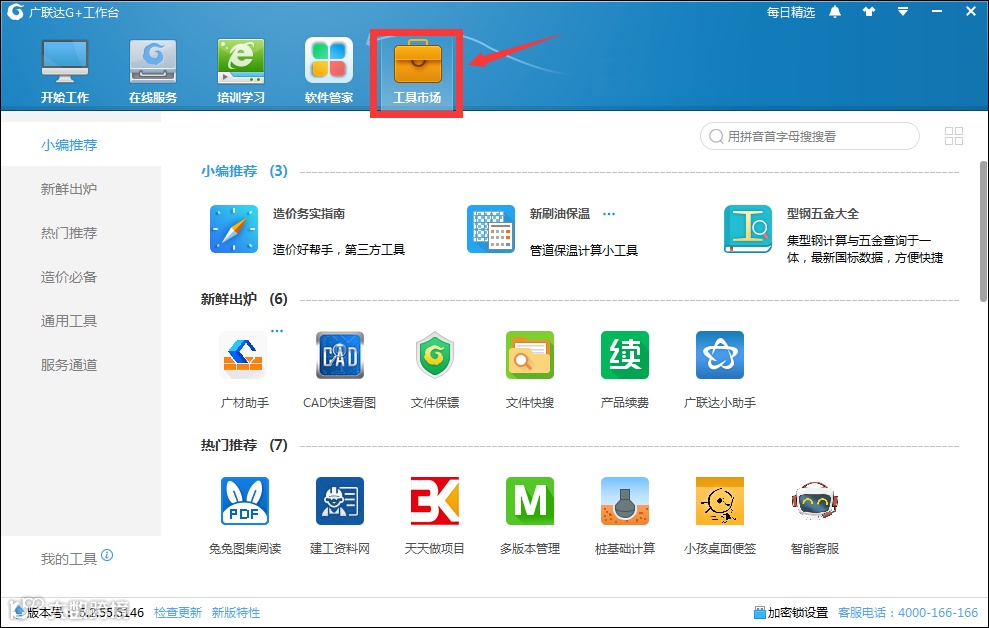Click the notification bell icon
Screen dimensions: 989x628
(x=835, y=12)
